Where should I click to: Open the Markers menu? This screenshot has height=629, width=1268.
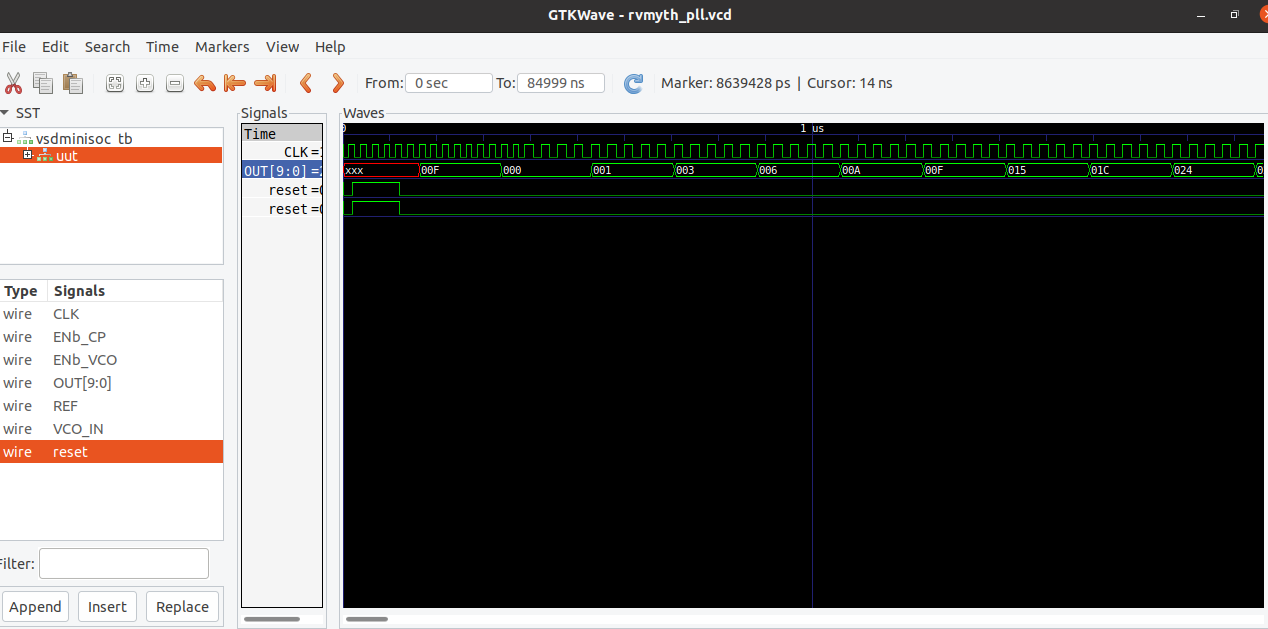[x=222, y=47]
